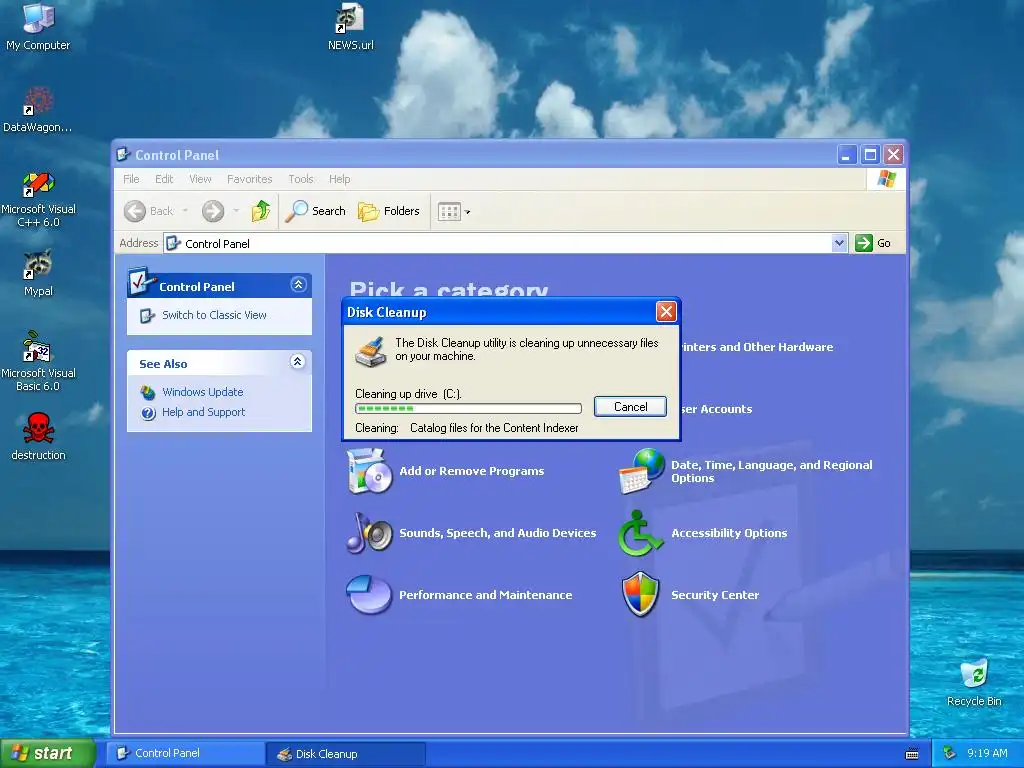Click the Windows Update icon
Image resolution: width=1024 pixels, height=768 pixels.
pos(148,392)
